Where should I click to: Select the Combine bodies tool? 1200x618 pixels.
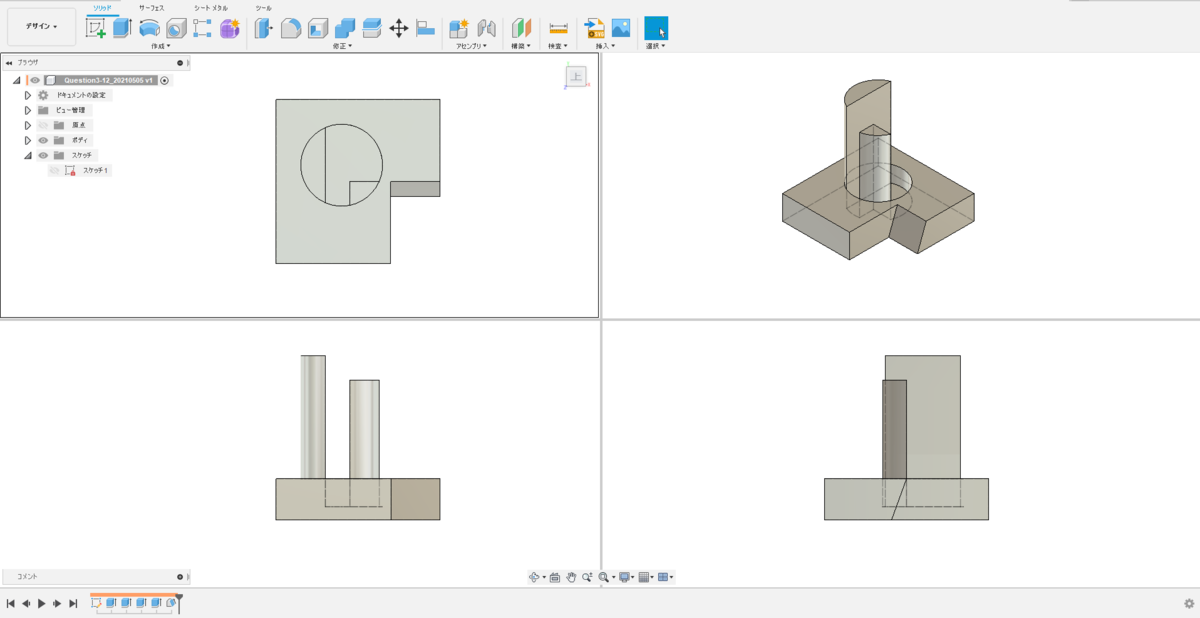(x=345, y=28)
